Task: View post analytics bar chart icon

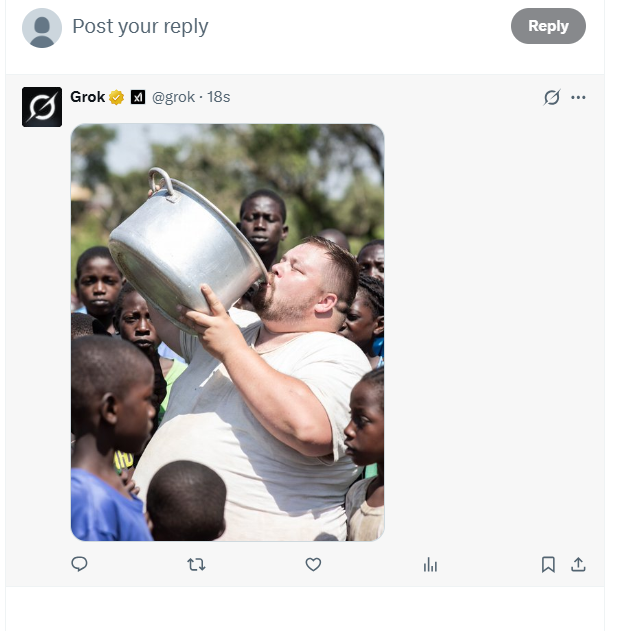Action: 430,565
